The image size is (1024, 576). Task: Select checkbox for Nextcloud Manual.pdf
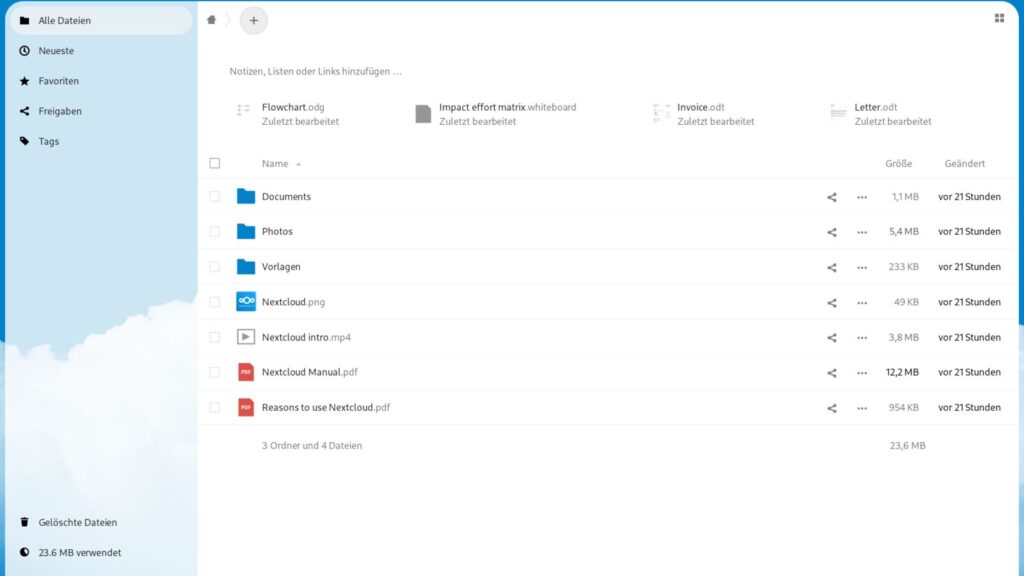215,372
